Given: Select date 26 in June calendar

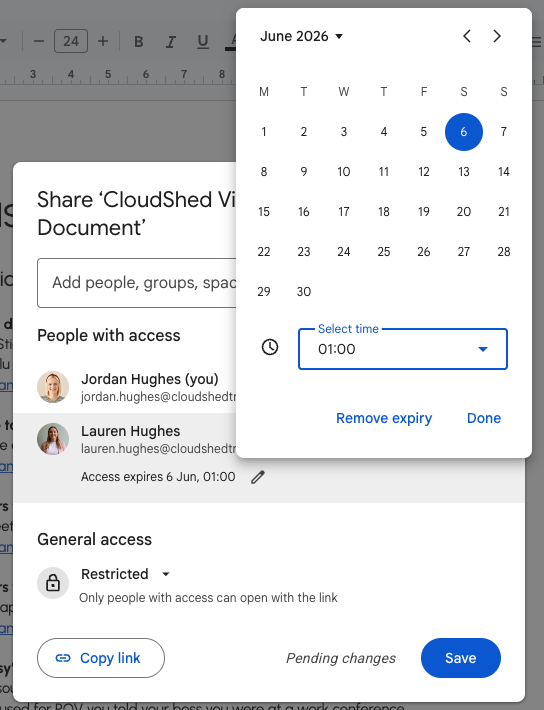Looking at the screenshot, I should tap(424, 251).
